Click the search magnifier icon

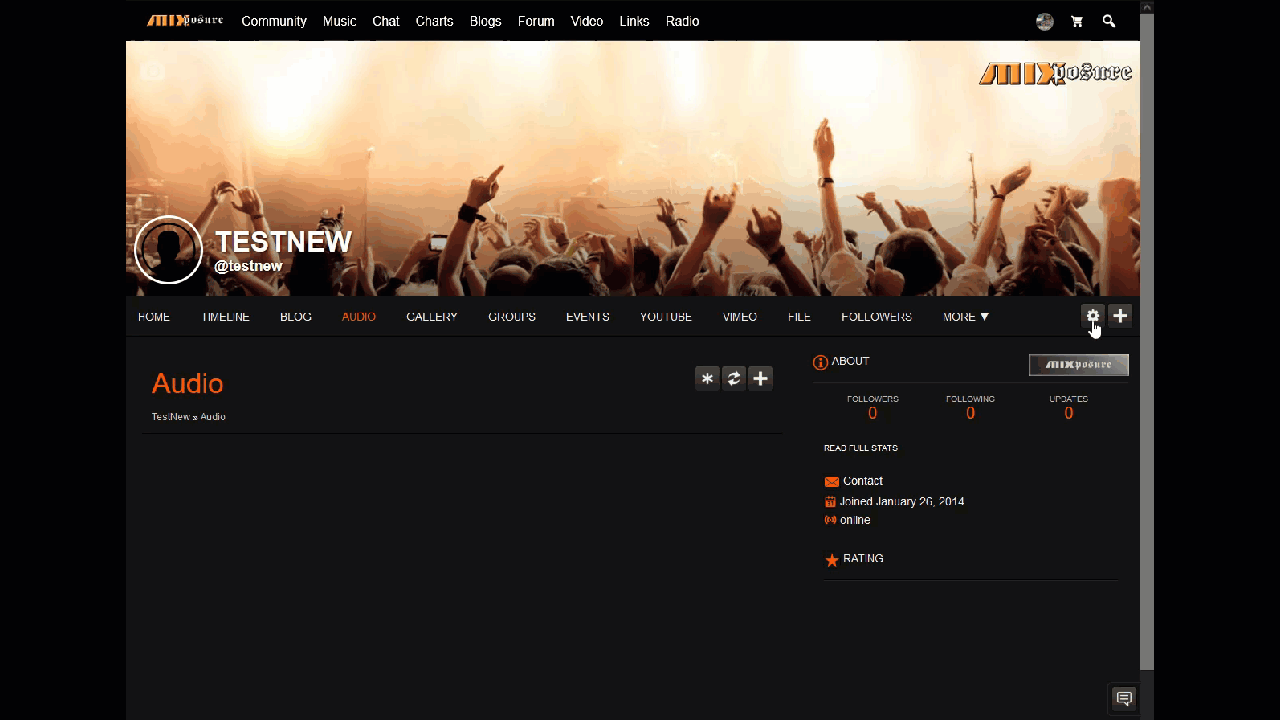pyautogui.click(x=1109, y=21)
